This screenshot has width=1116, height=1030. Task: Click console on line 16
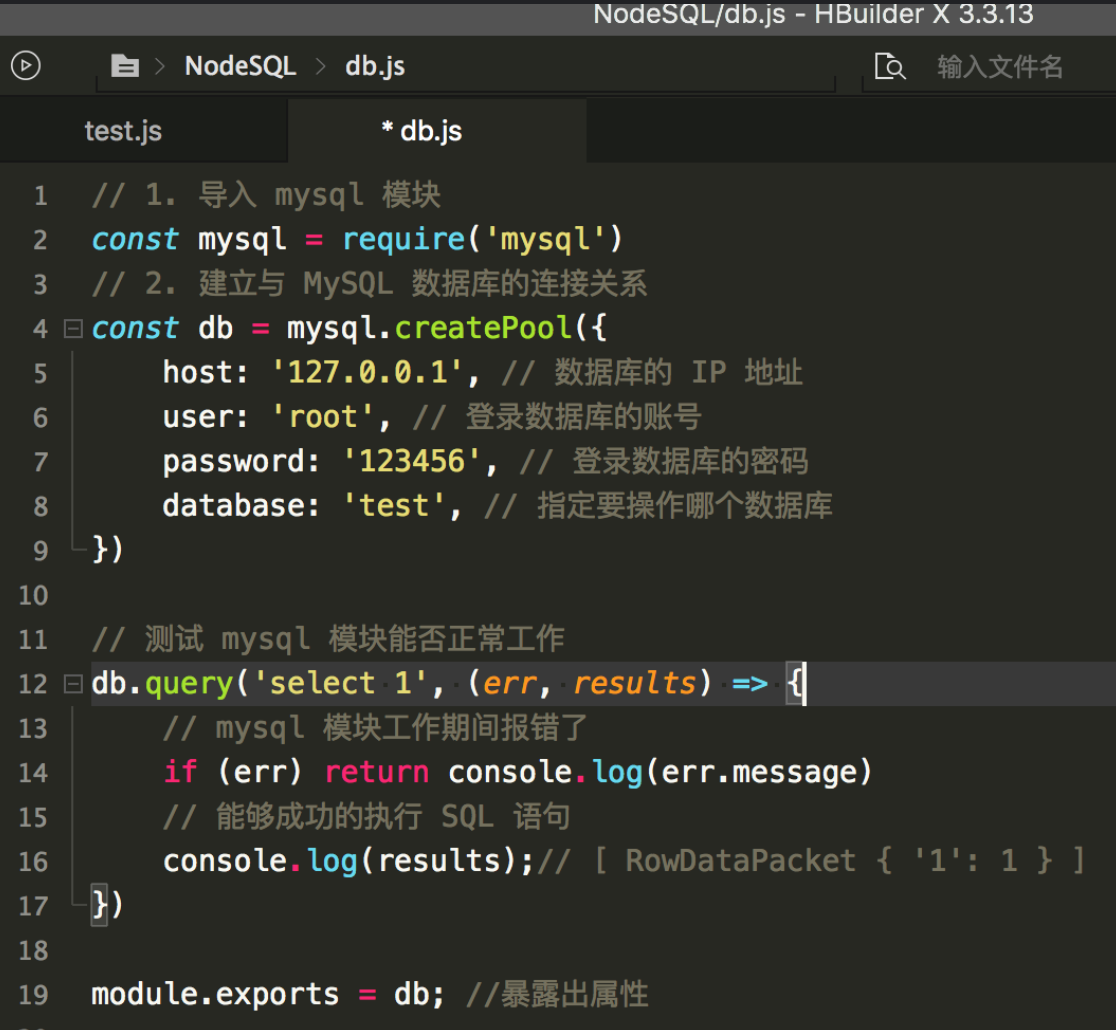225,861
